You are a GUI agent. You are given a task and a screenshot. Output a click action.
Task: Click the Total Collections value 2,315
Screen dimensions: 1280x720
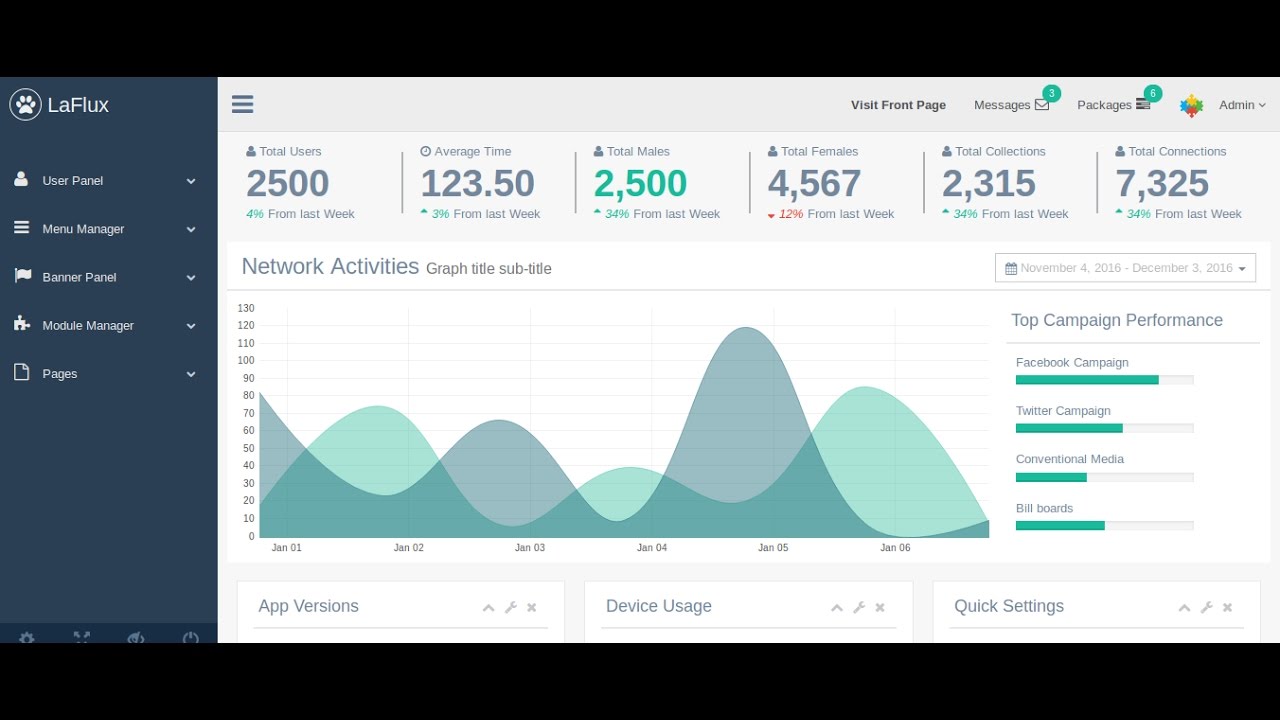(988, 184)
